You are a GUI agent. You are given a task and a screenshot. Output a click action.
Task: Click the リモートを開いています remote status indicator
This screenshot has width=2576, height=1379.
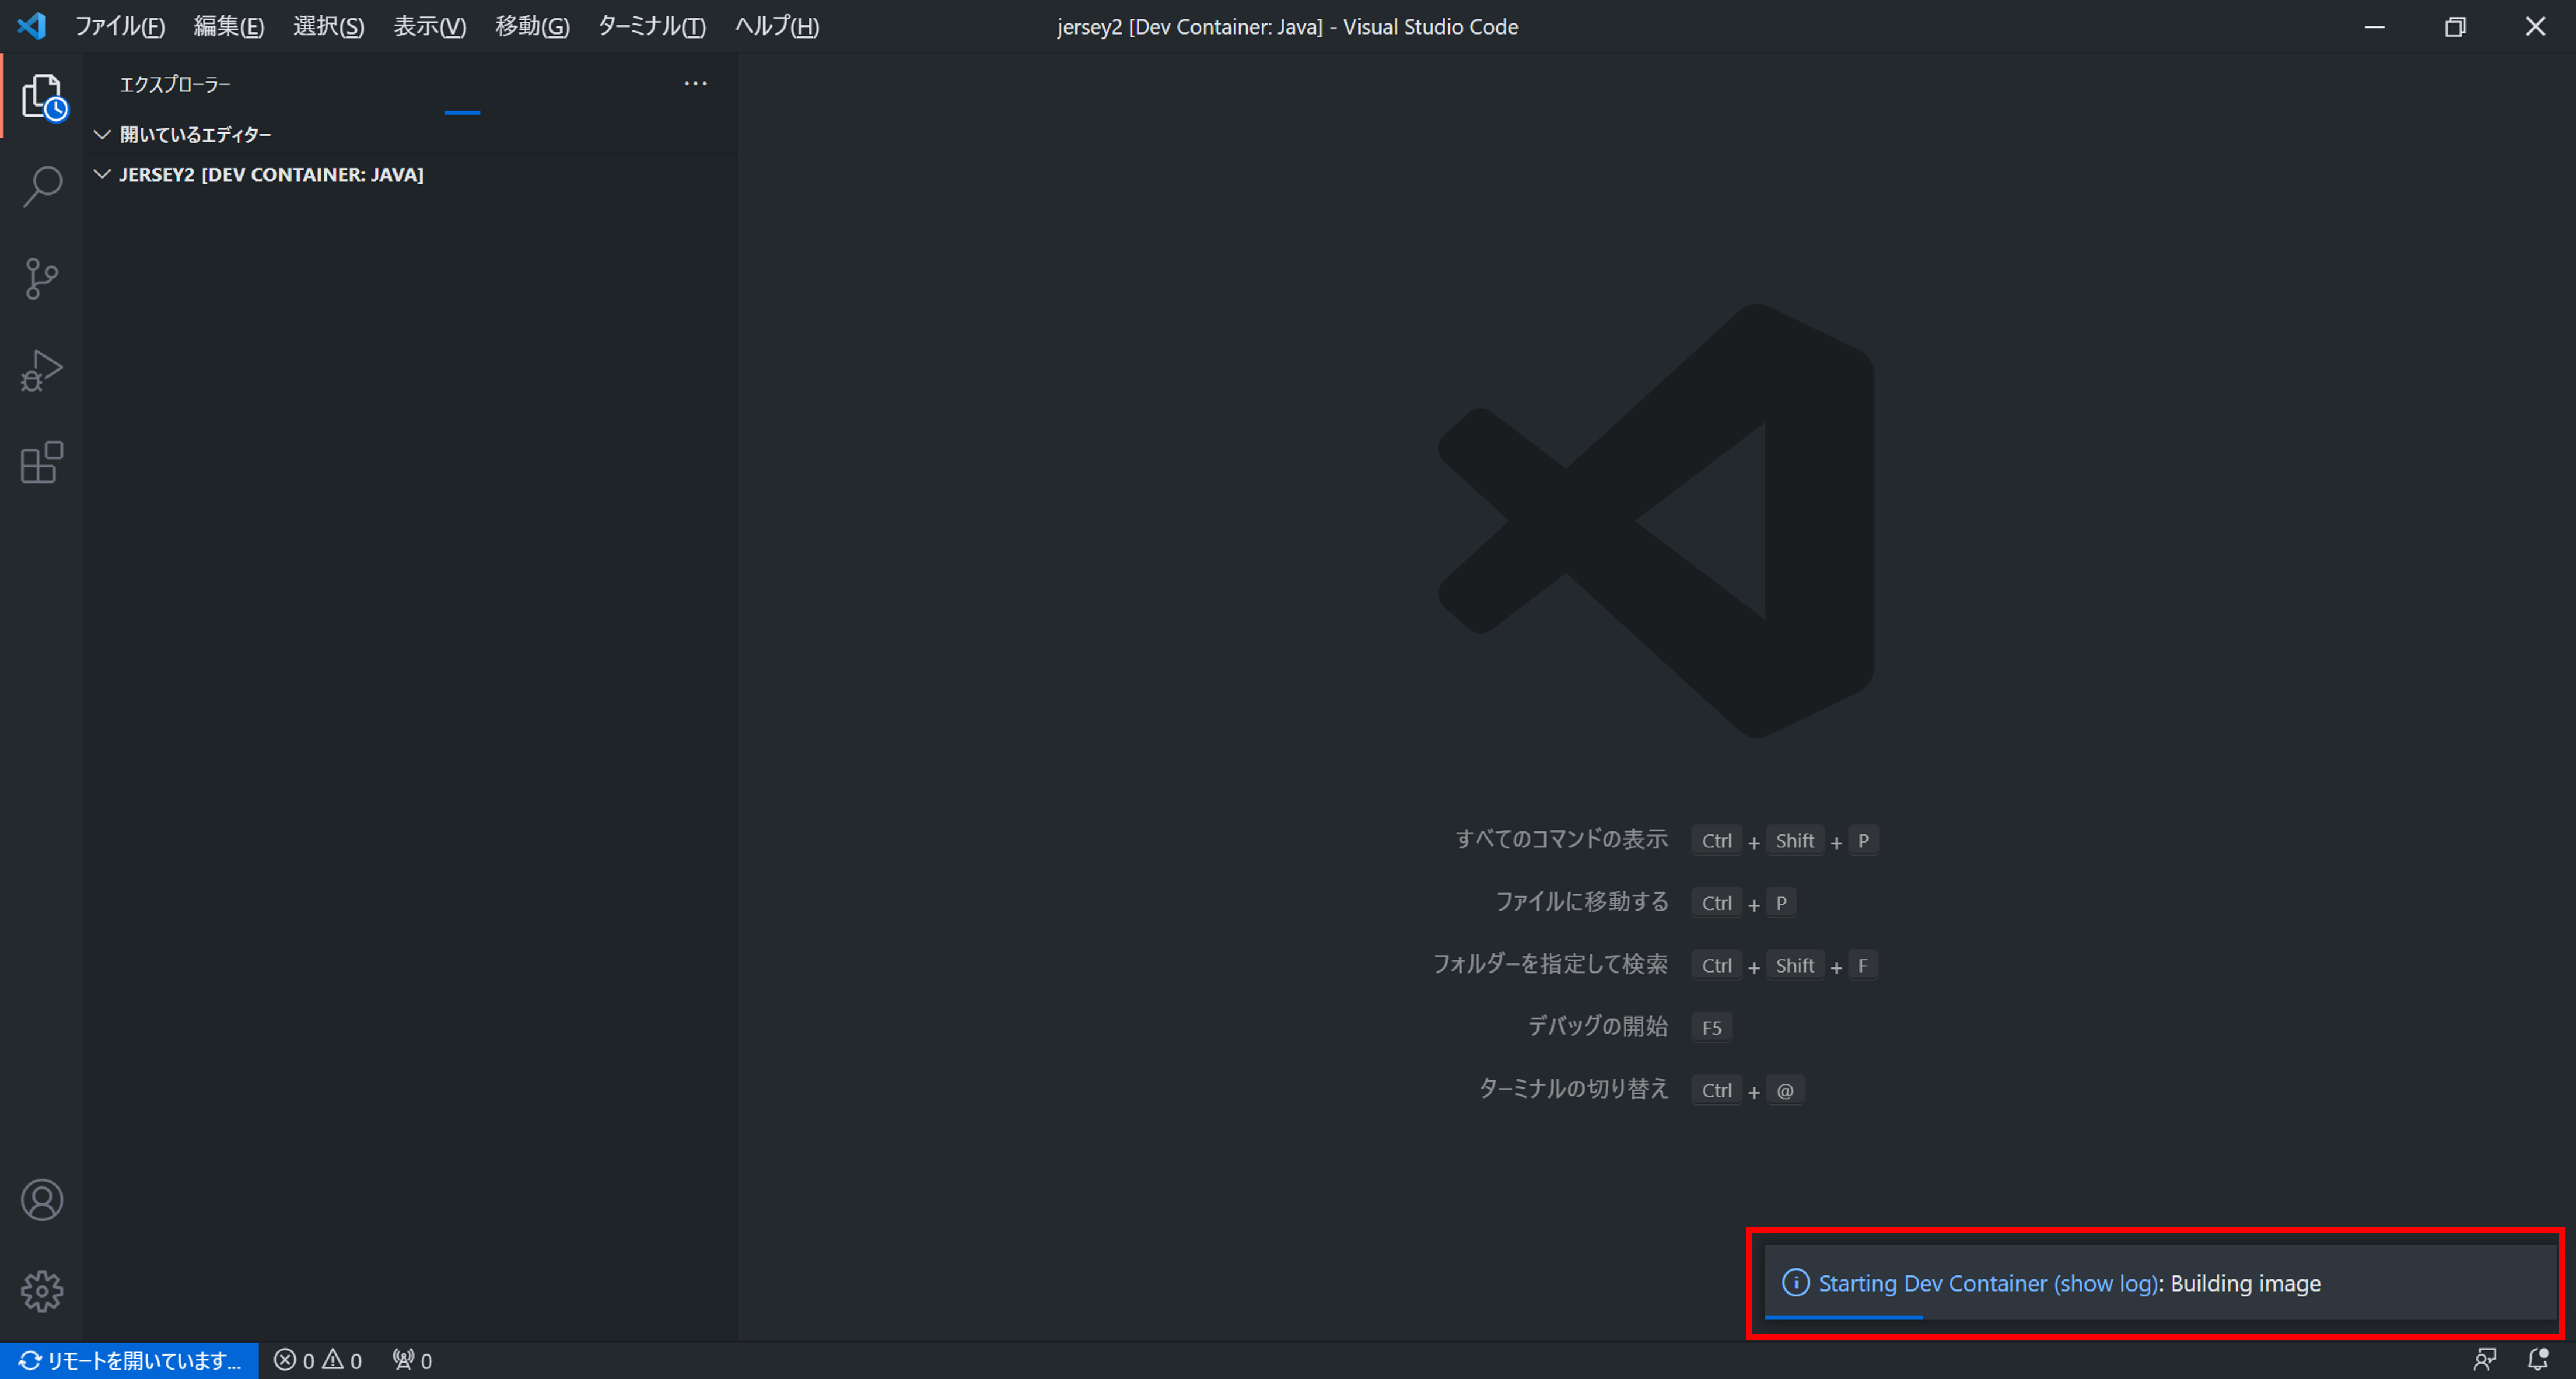click(130, 1360)
